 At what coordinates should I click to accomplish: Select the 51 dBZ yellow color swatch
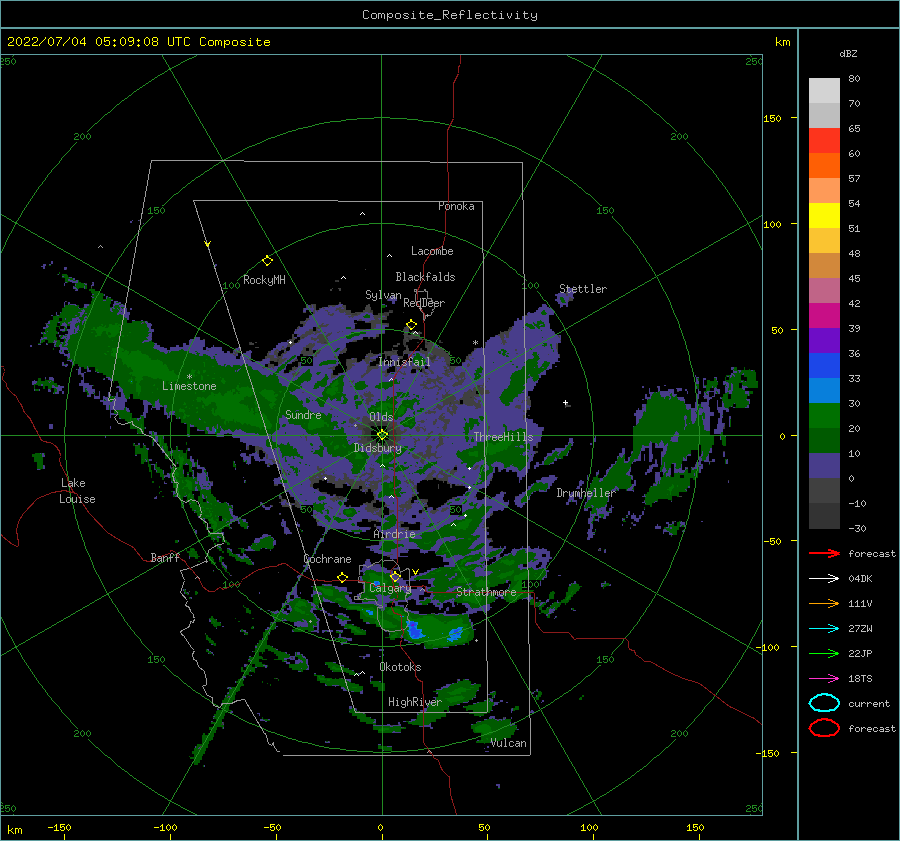tap(824, 215)
